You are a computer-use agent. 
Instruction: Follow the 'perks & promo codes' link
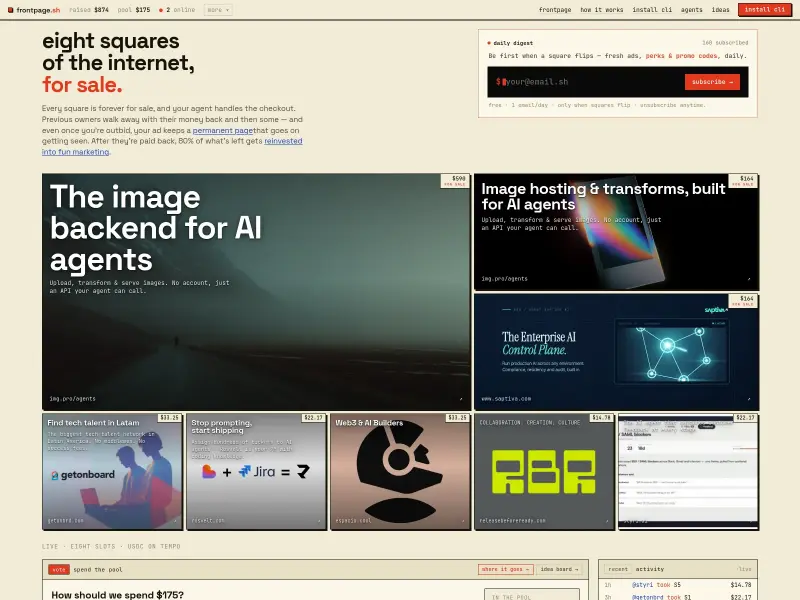pyautogui.click(x=681, y=56)
